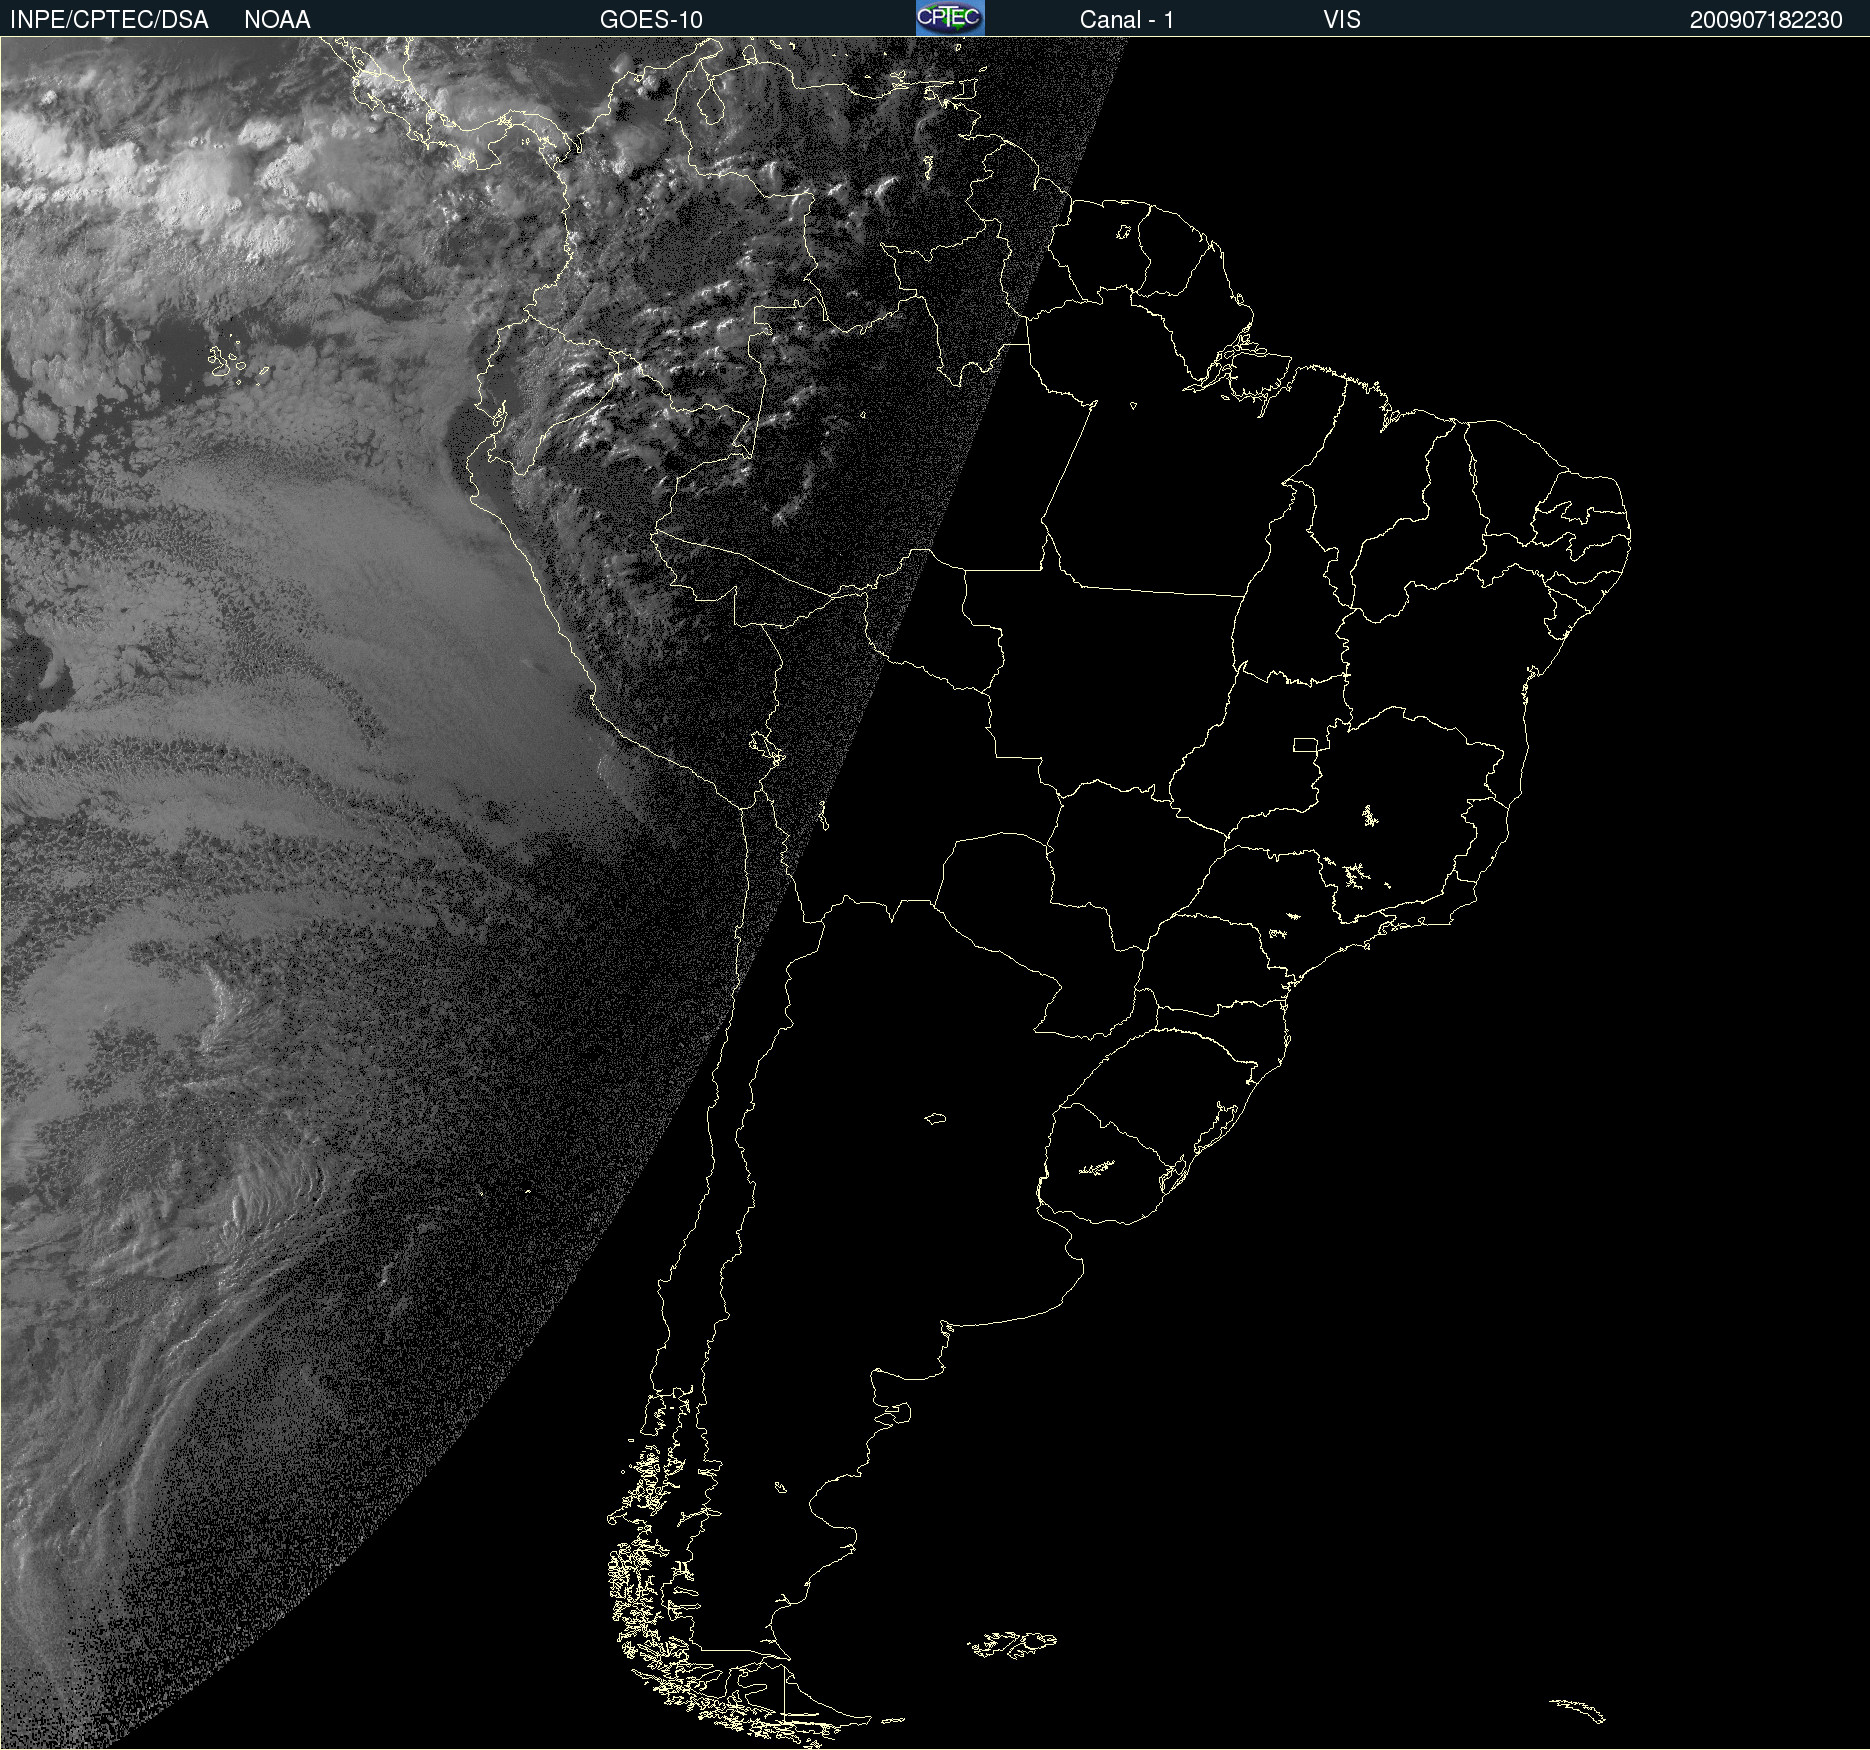
Task: Select the GOES-10 satellite label
Action: (x=651, y=20)
